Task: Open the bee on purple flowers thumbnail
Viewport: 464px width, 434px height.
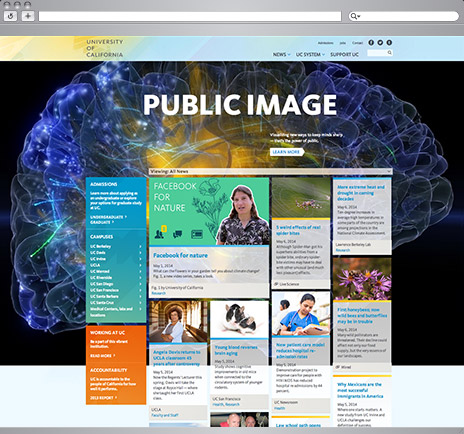Action: 362,279
